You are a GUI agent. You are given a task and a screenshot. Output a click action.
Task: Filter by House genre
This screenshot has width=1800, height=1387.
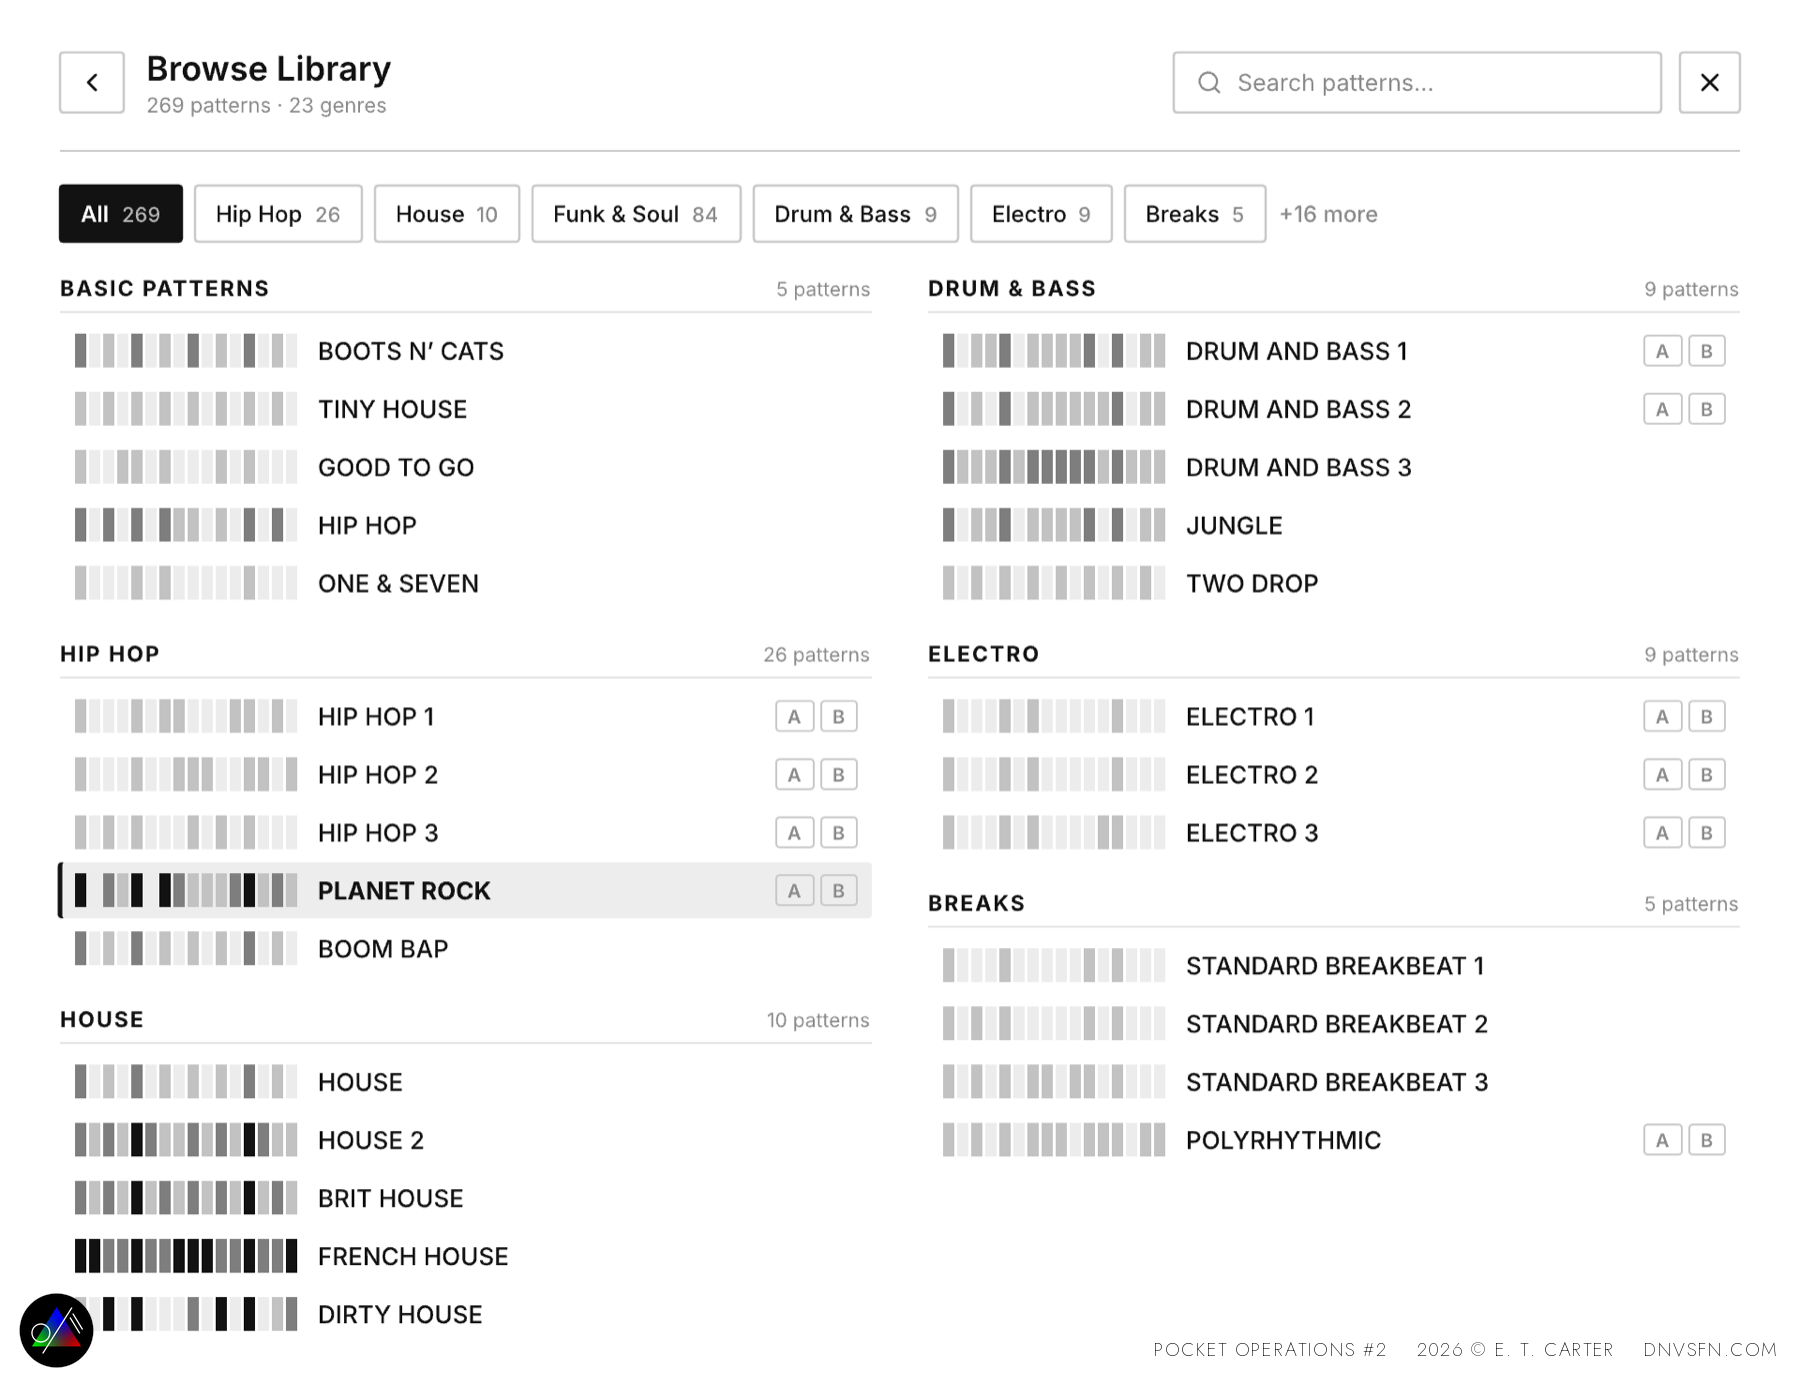tap(447, 214)
